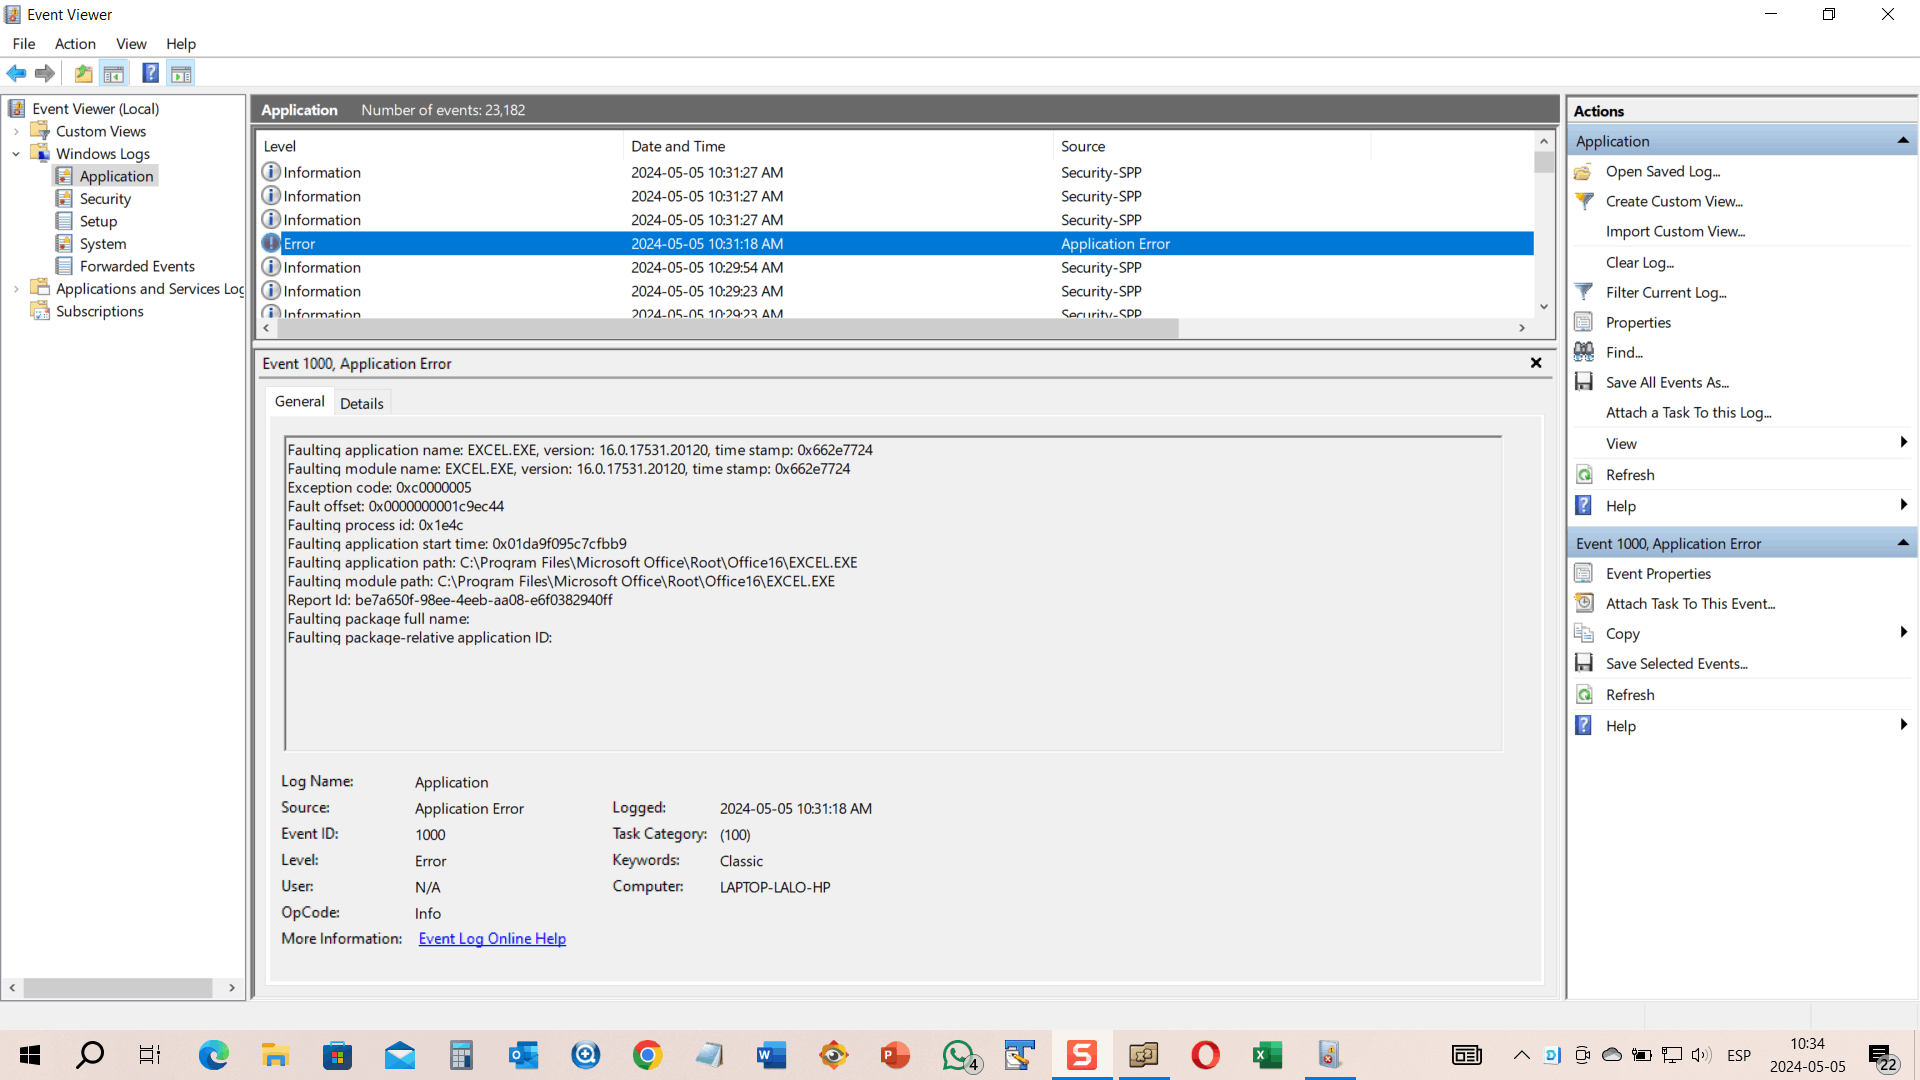Select the Security log in tree
Viewport: 1920px width, 1080px height.
coord(105,199)
